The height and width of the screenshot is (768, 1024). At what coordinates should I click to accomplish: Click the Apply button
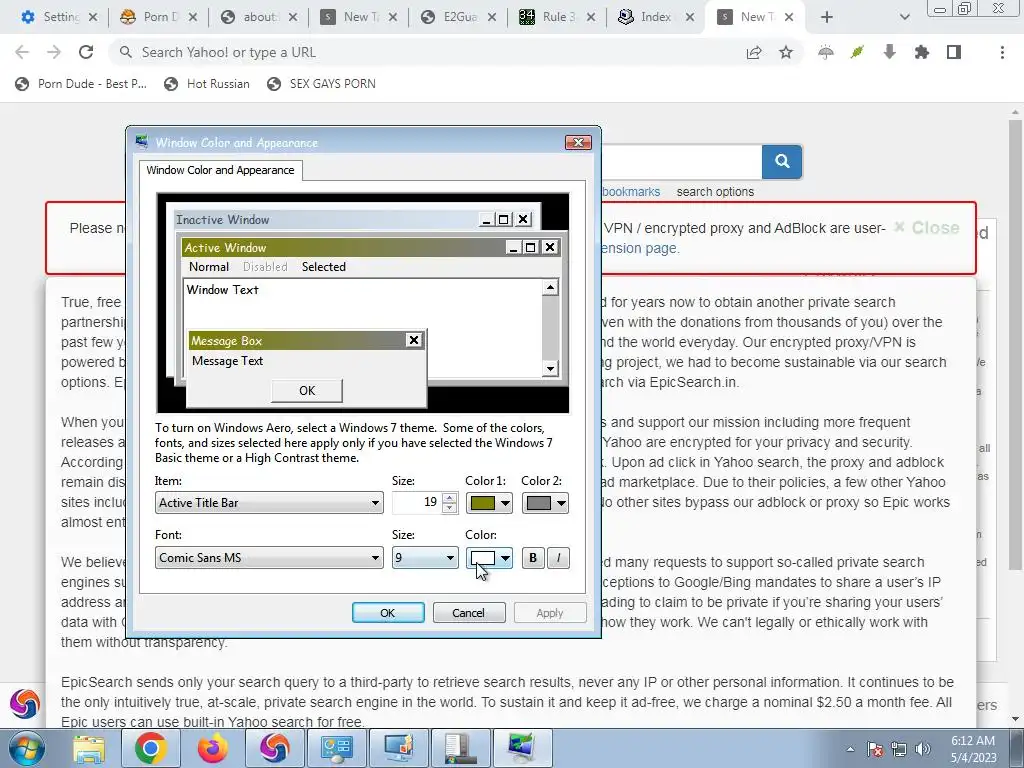(x=550, y=613)
